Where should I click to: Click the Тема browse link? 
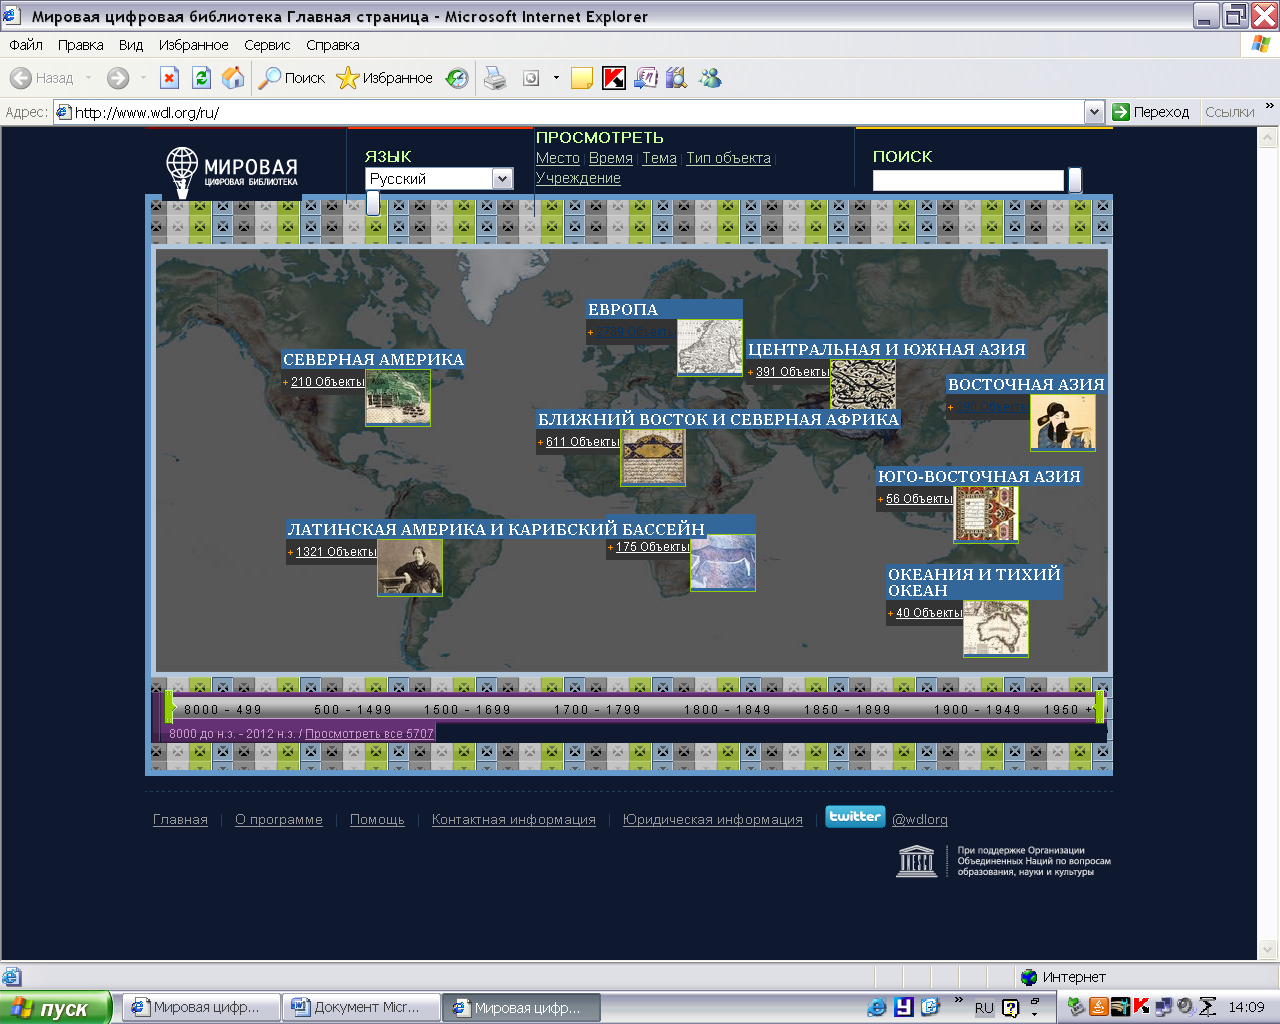659,158
